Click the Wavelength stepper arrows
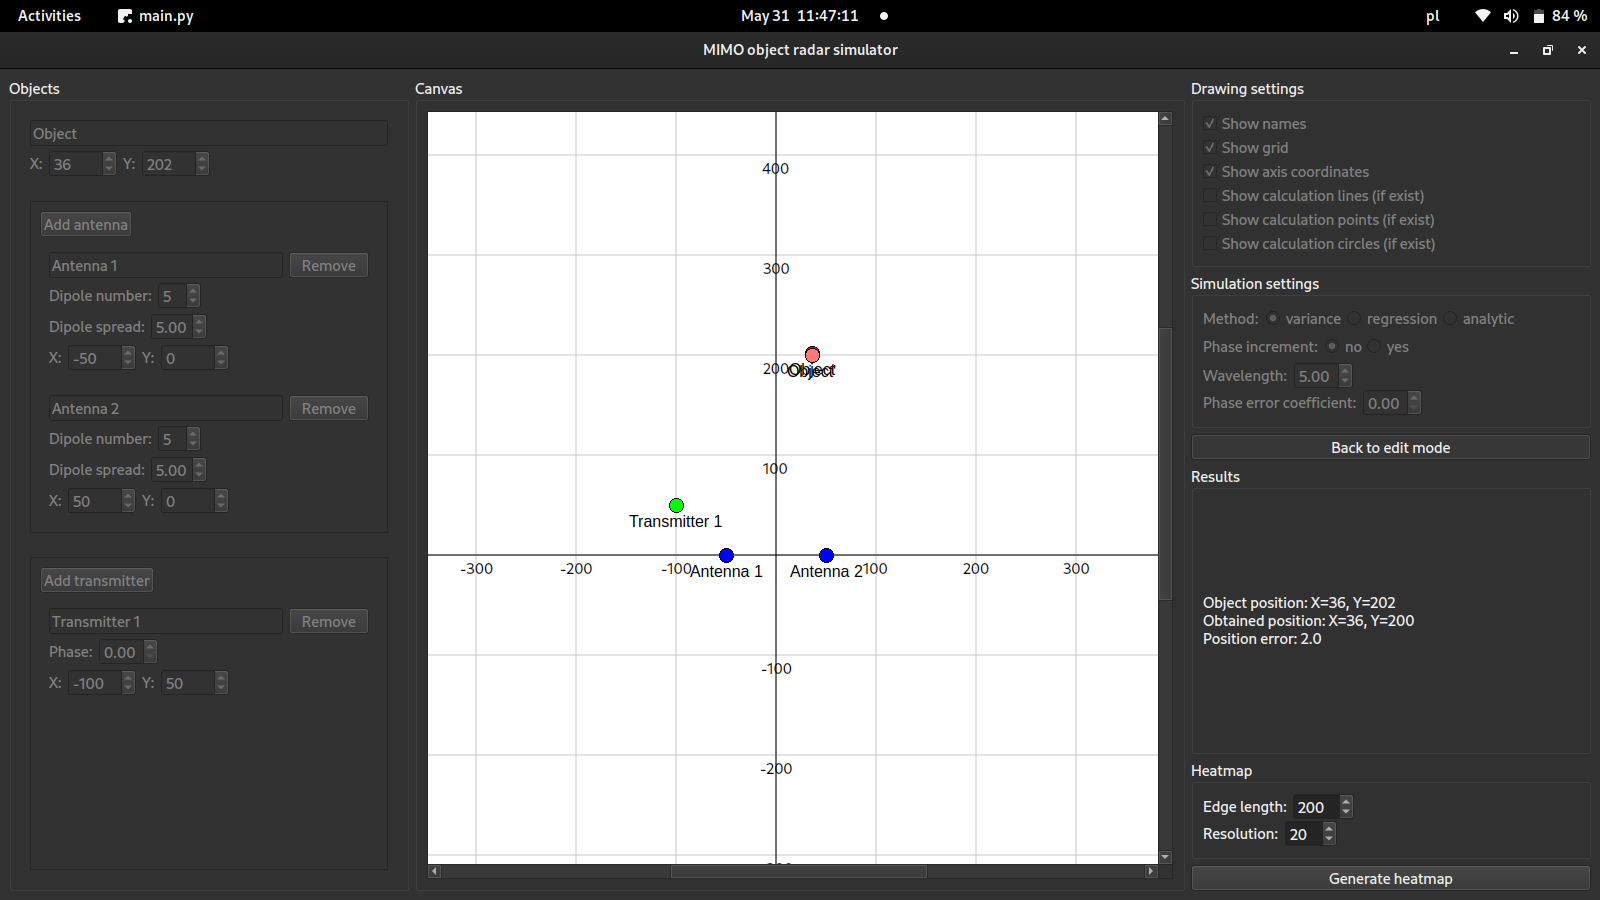The image size is (1600, 900). coord(1345,375)
